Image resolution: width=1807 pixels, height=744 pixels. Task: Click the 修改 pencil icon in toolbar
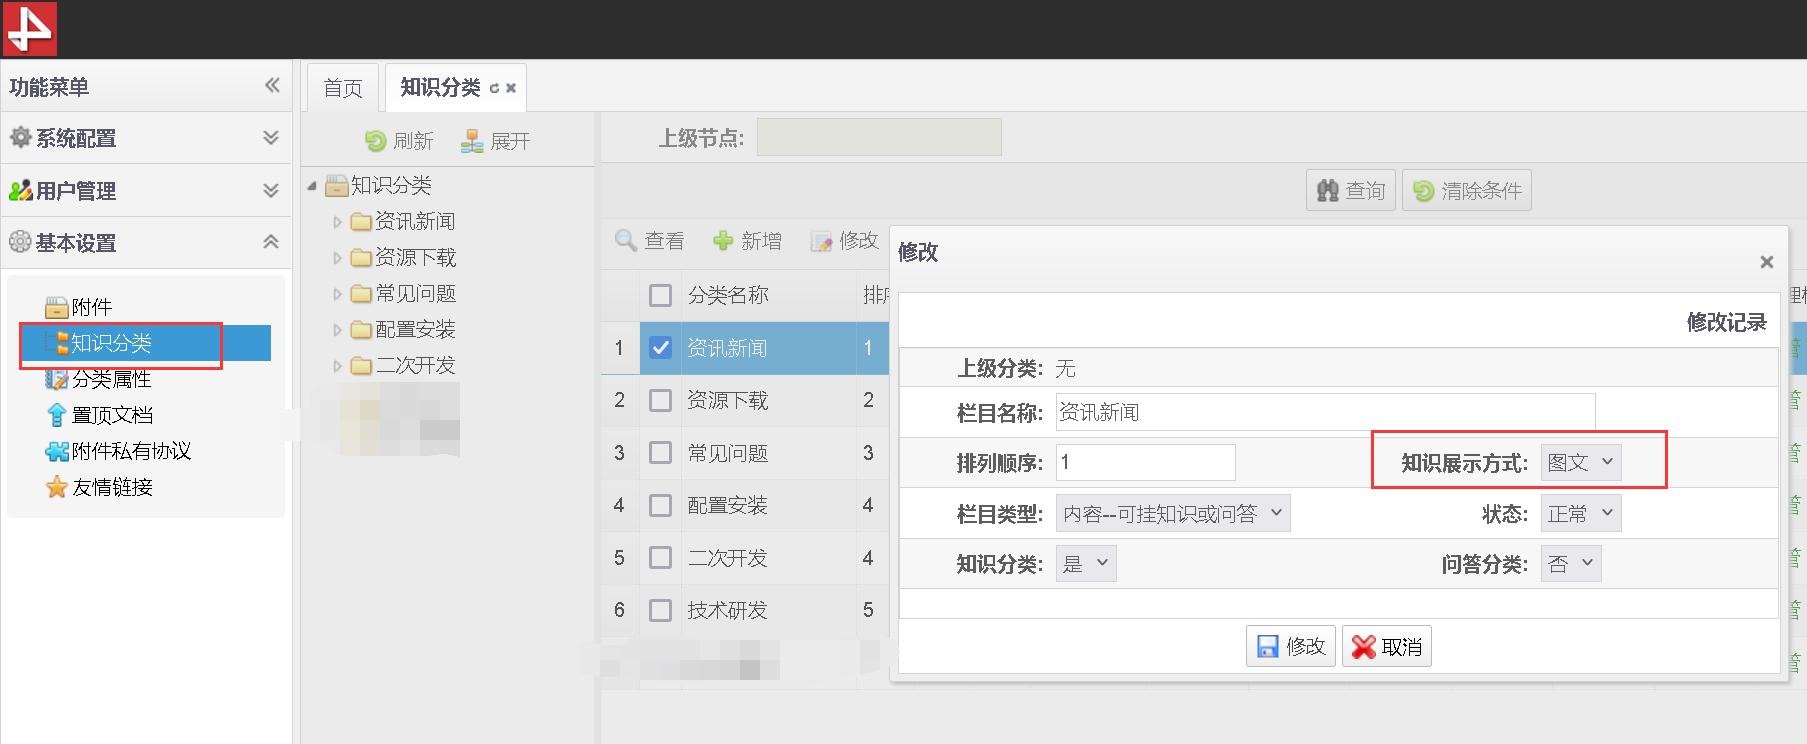coord(821,241)
